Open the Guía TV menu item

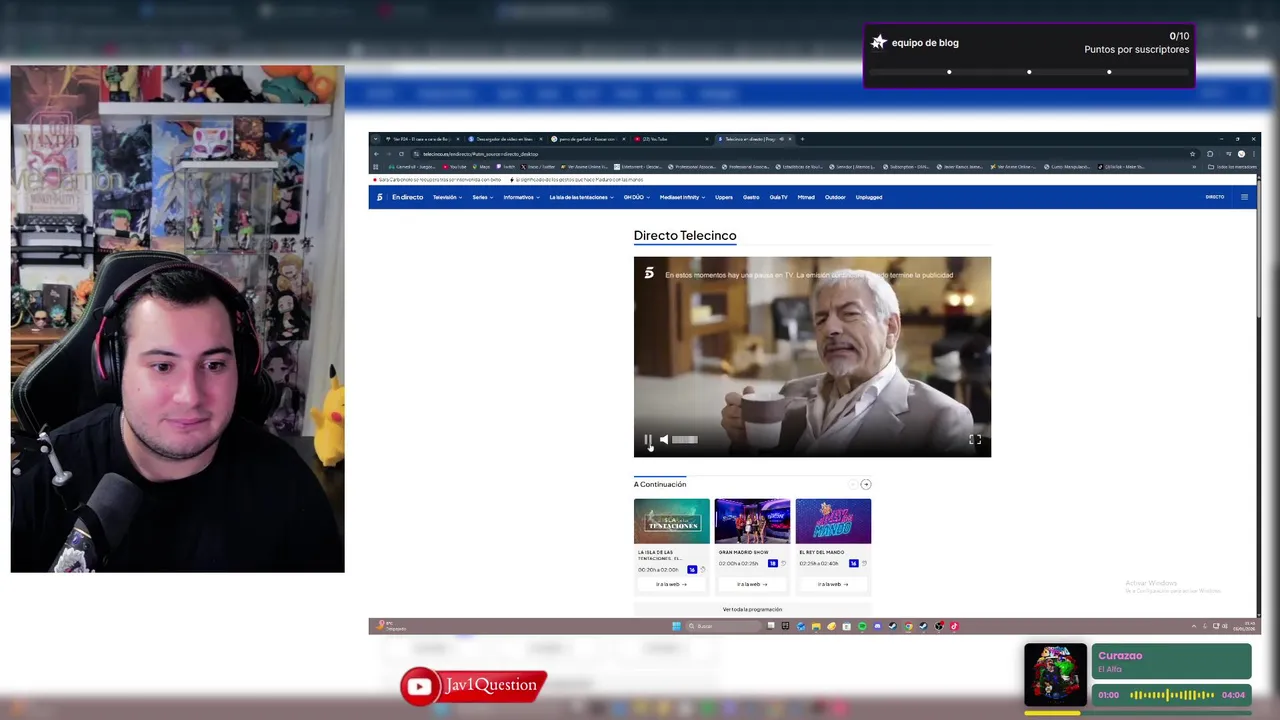(x=778, y=197)
